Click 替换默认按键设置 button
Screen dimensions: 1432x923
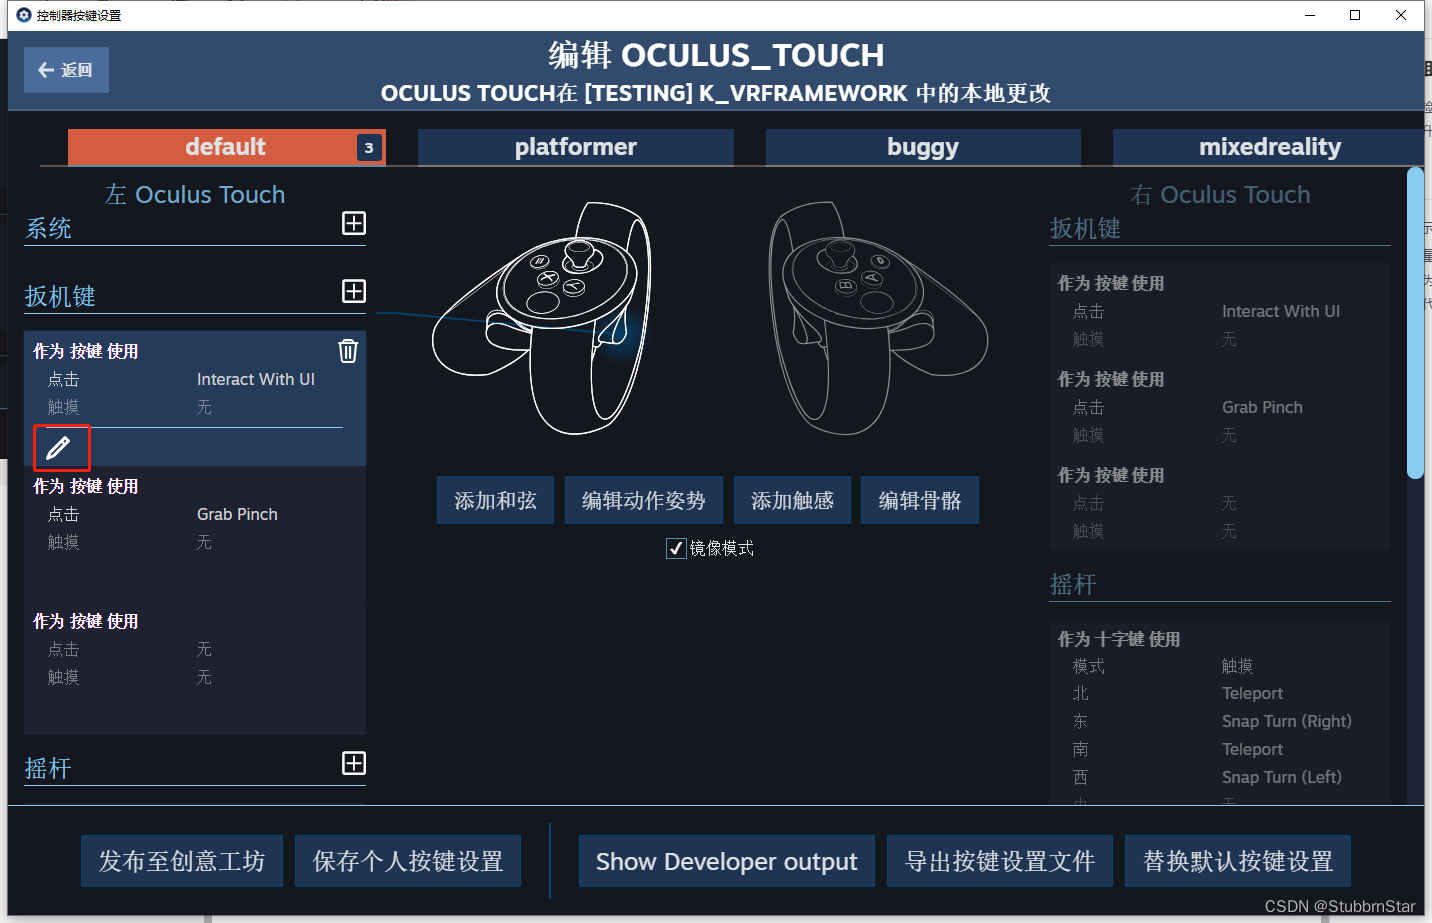[x=1238, y=861]
